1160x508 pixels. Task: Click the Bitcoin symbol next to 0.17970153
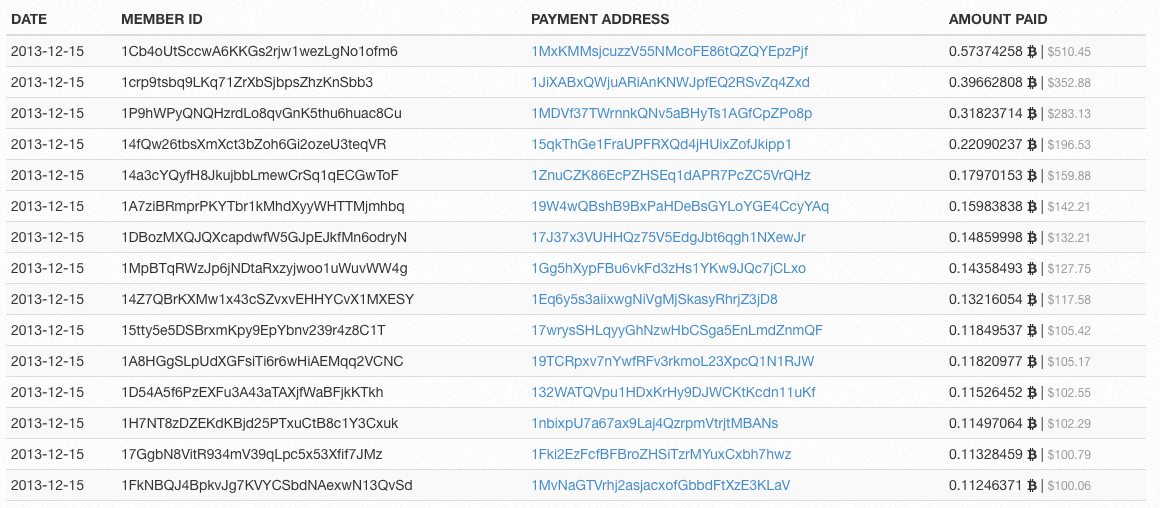tap(1031, 176)
